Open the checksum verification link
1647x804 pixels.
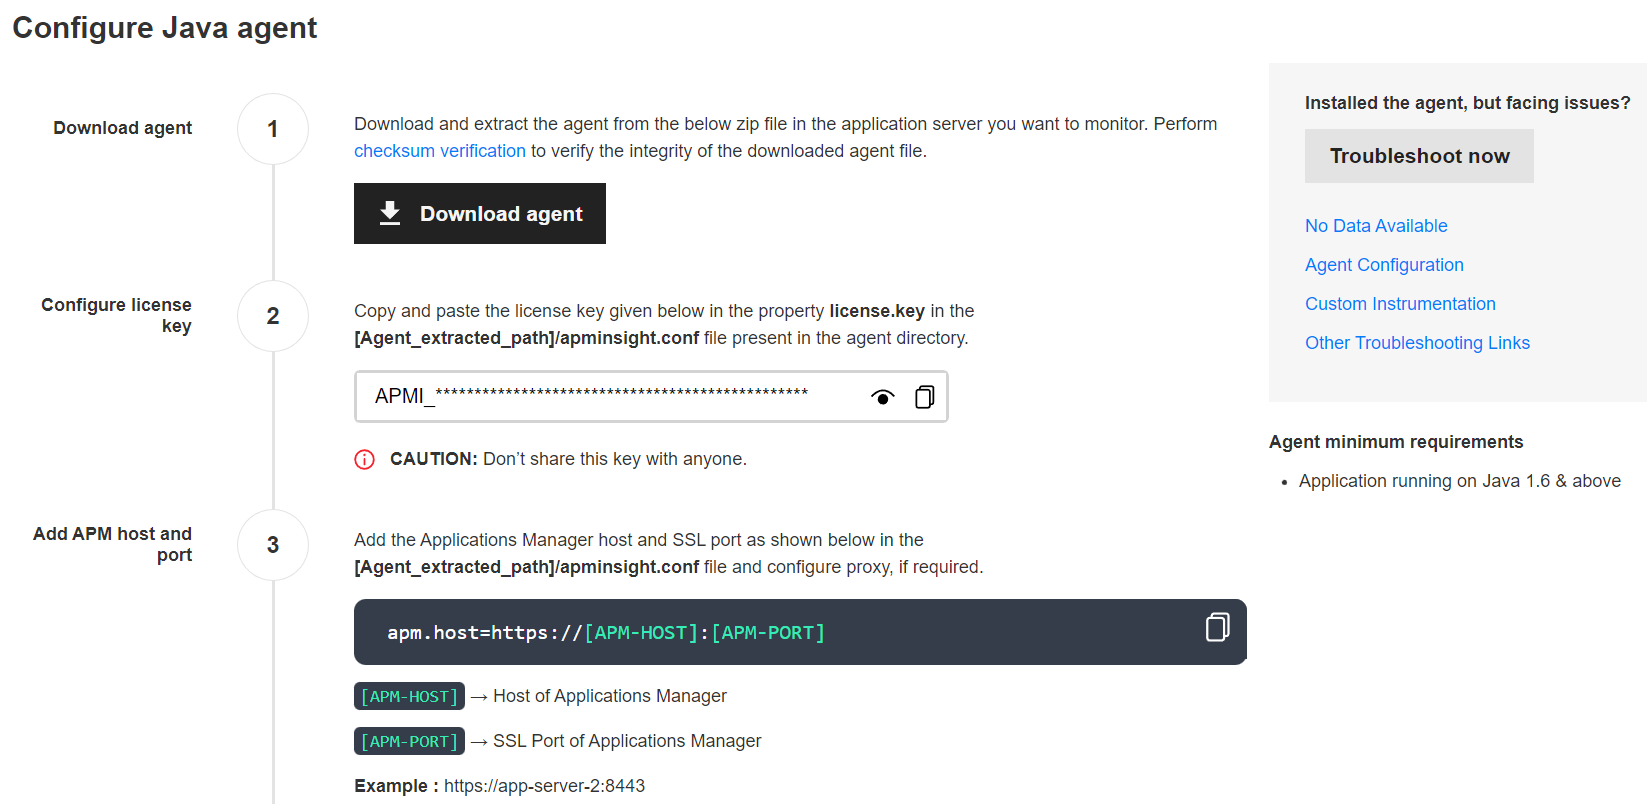(x=439, y=151)
